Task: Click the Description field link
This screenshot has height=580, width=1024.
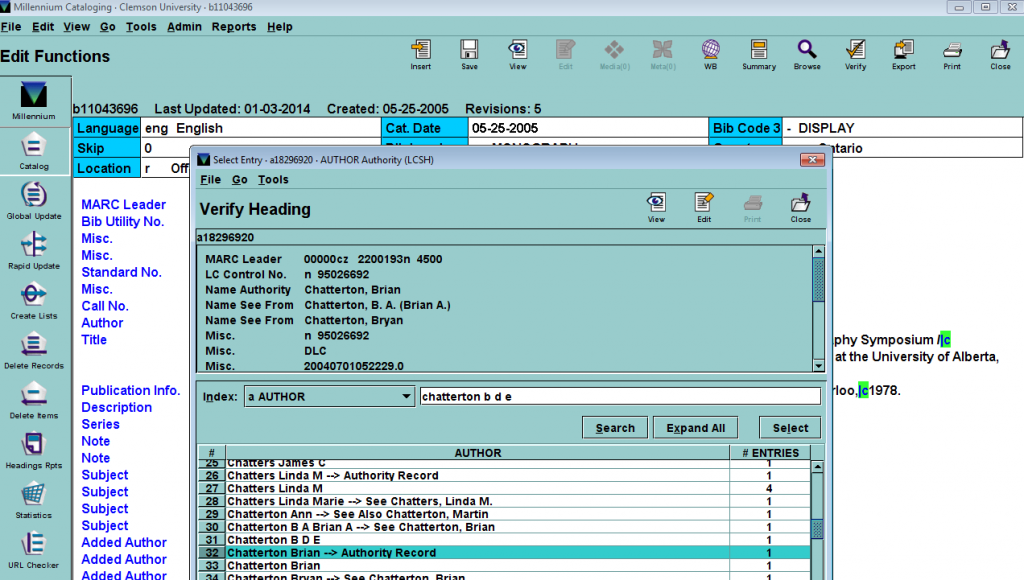Action: 116,407
